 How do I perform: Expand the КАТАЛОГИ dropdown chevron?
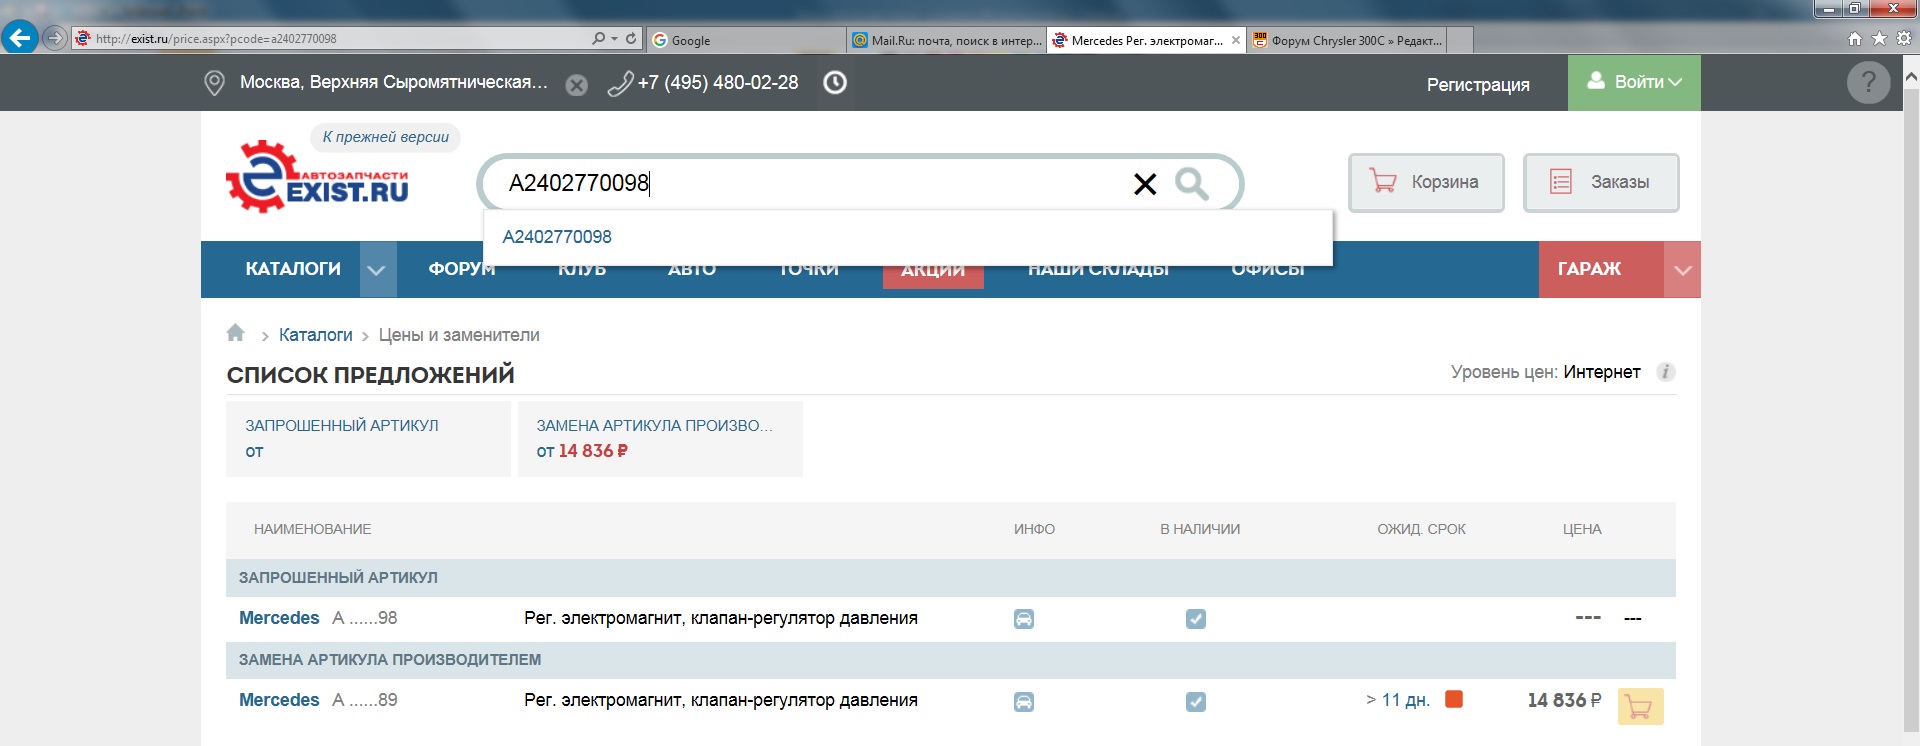(x=377, y=270)
